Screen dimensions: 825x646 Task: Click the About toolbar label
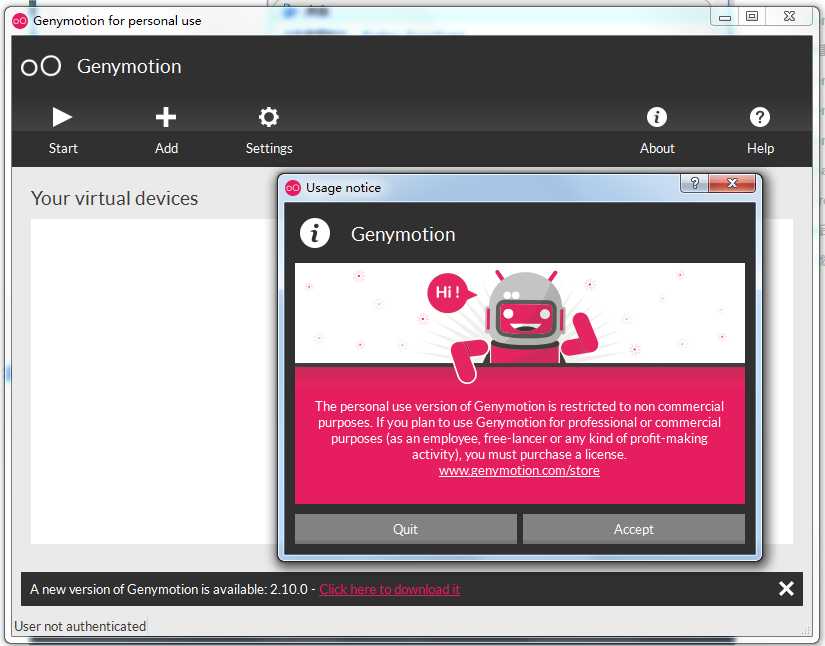click(x=657, y=148)
